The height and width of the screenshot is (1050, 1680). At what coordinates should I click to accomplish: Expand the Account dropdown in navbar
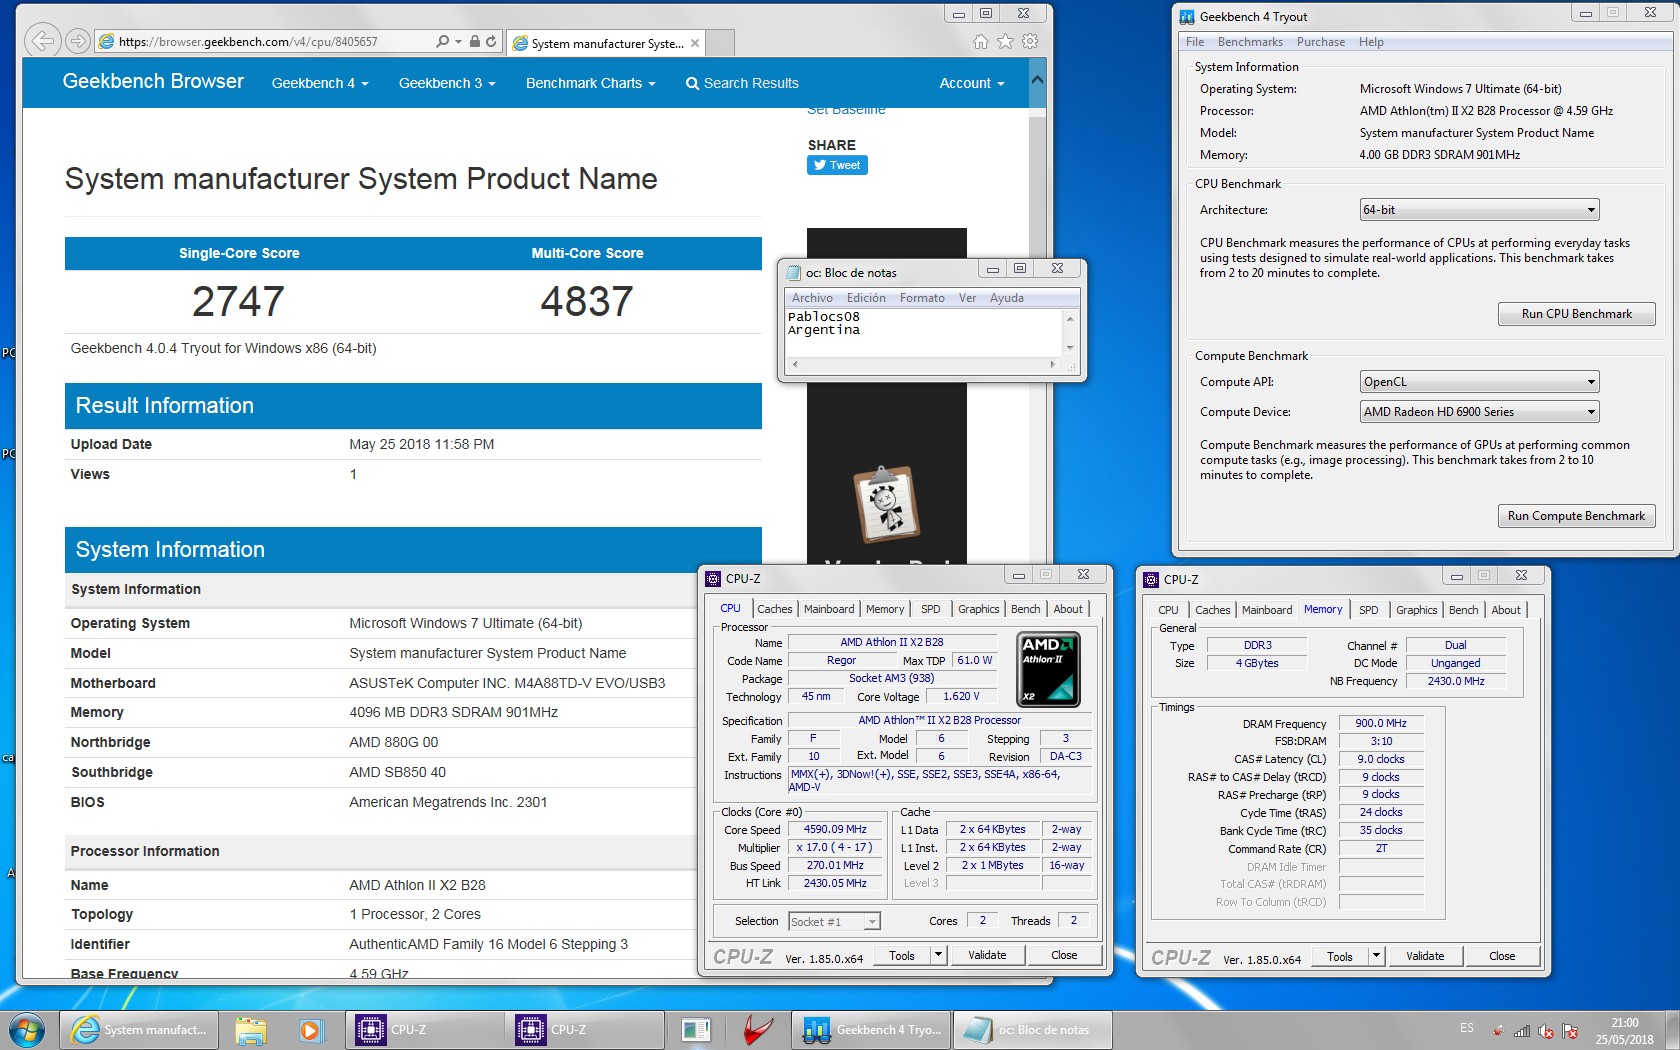tap(972, 83)
